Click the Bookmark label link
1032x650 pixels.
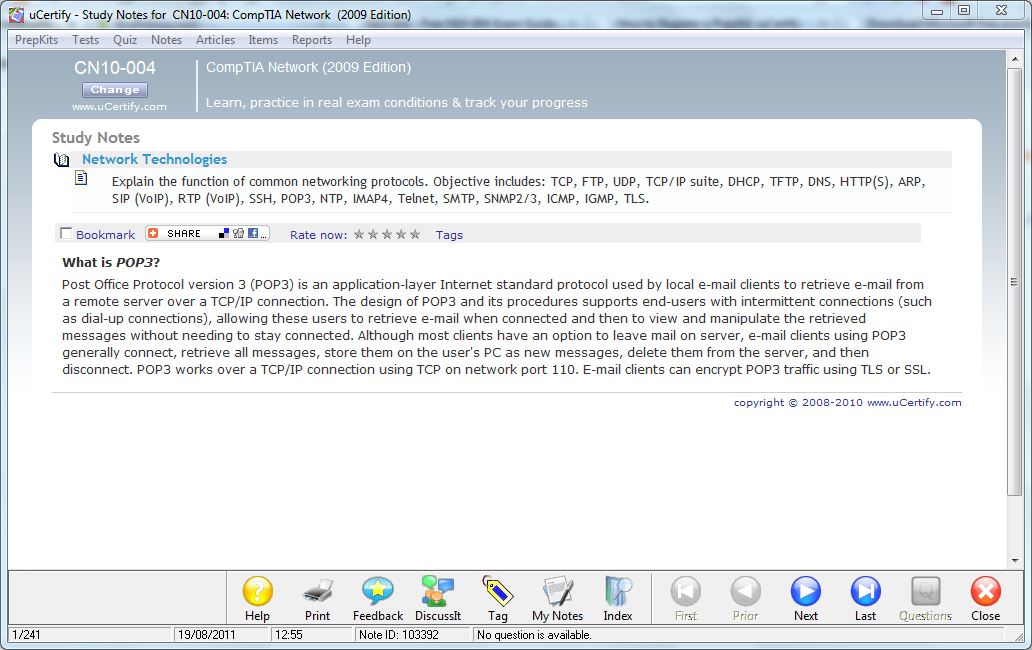[105, 235]
